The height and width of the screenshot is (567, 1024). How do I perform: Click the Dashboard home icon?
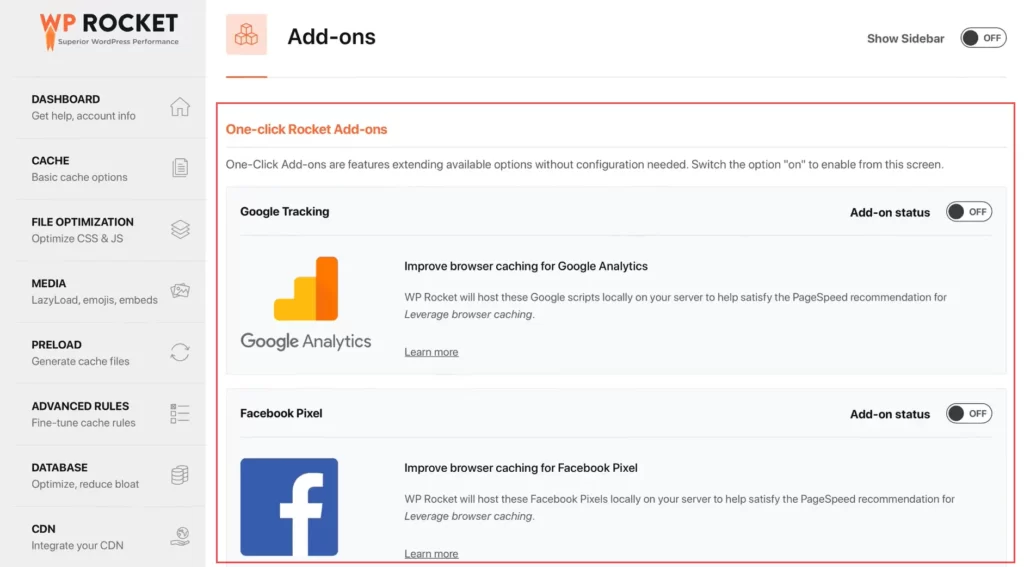(x=180, y=107)
